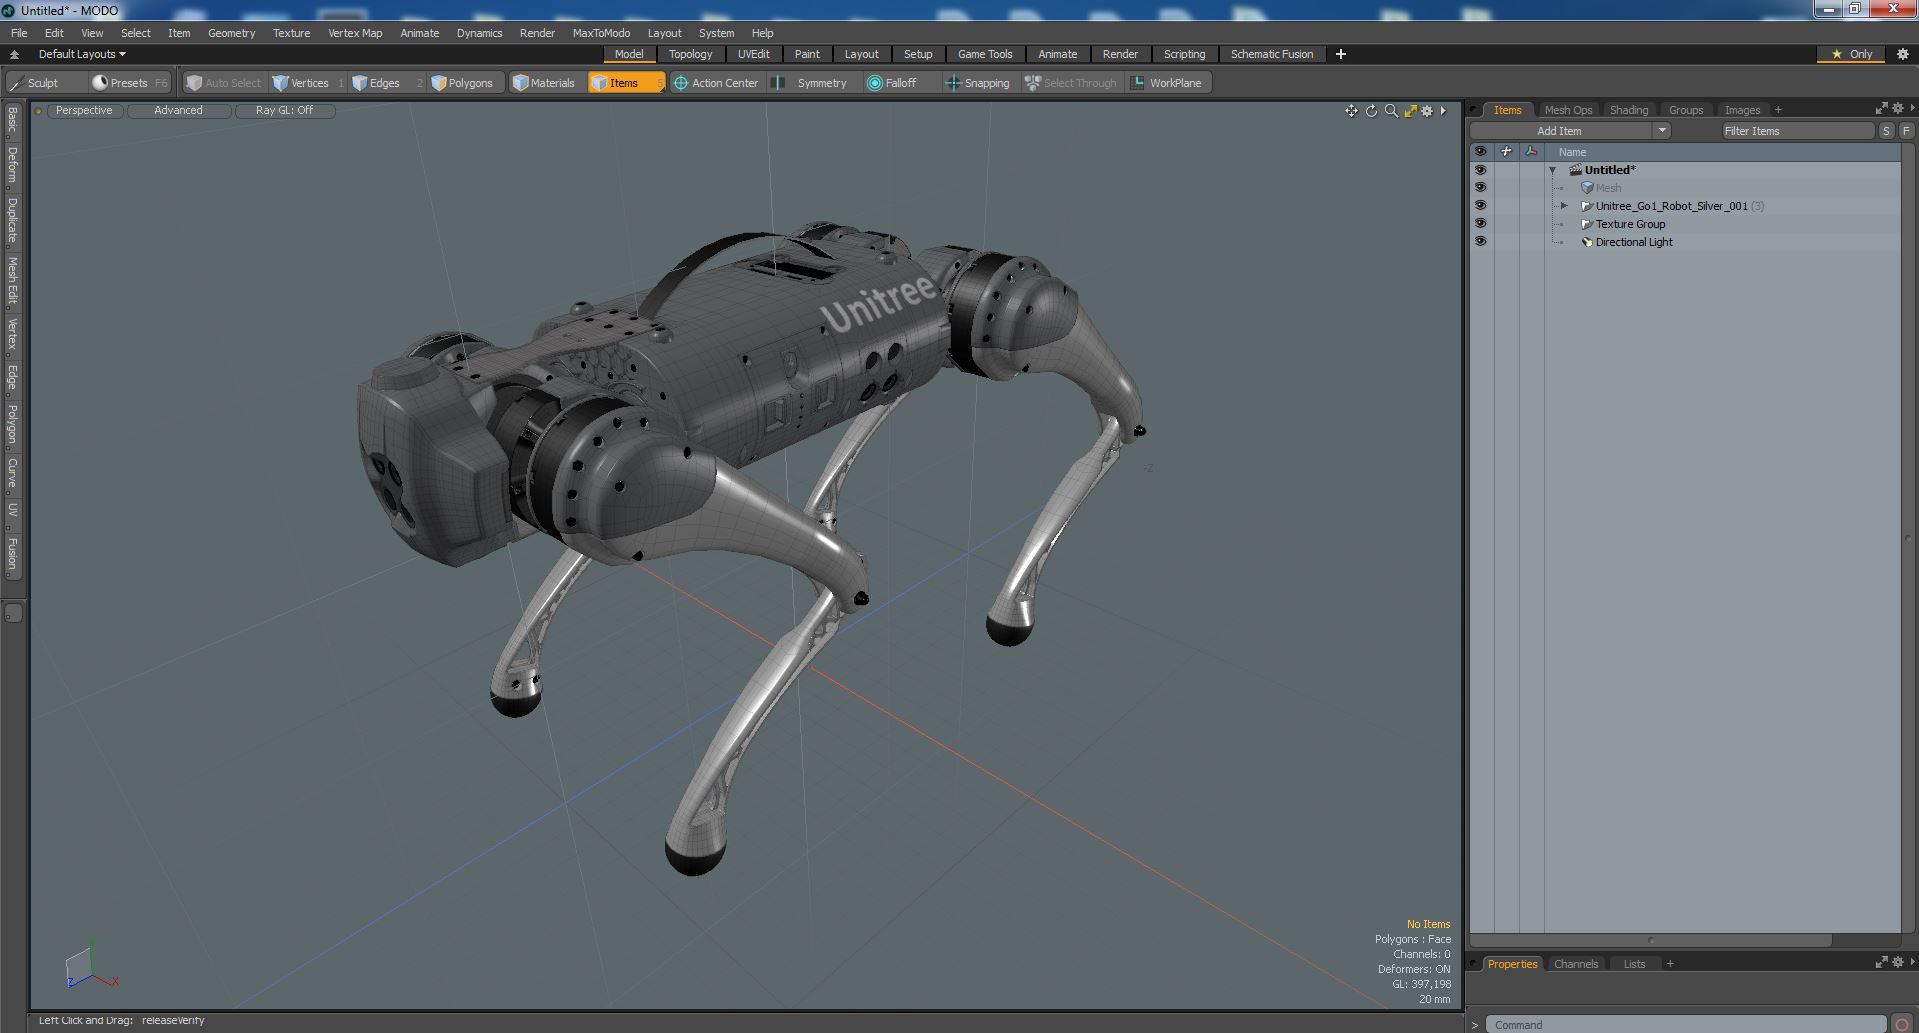Hide the Texture Group via its eye icon
The image size is (1919, 1033).
(1480, 224)
